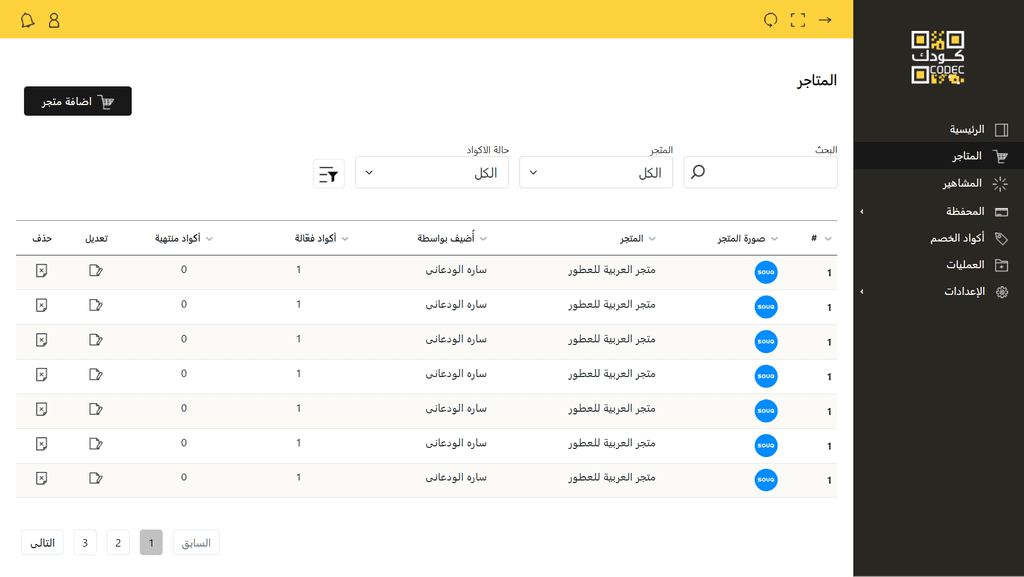This screenshot has height=577, width=1024.
Task: Collapse sidebar with the arrow icon
Action: [x=825, y=20]
